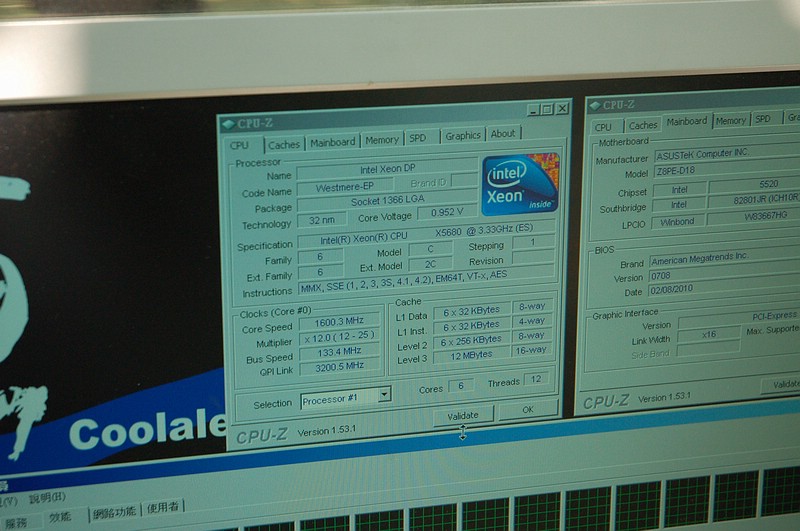Click the Technology value 32 nm
The height and width of the screenshot is (531, 800).
322,220
